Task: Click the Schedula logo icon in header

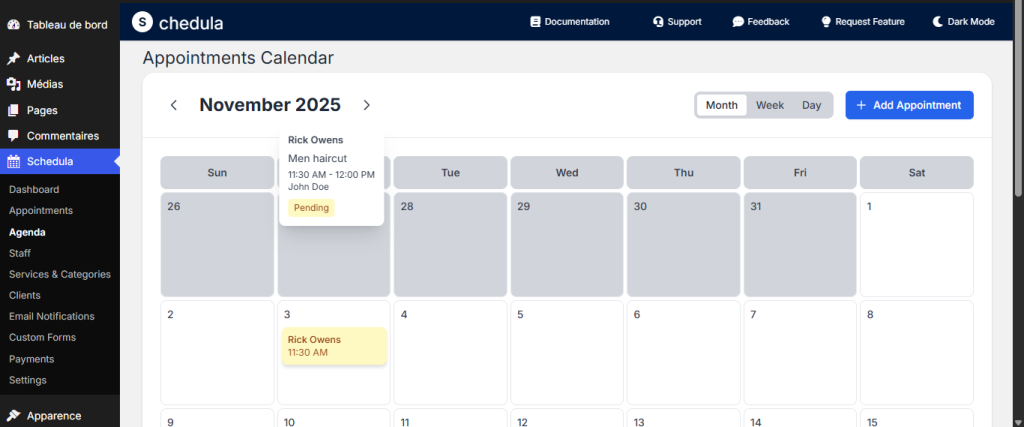Action: (143, 21)
